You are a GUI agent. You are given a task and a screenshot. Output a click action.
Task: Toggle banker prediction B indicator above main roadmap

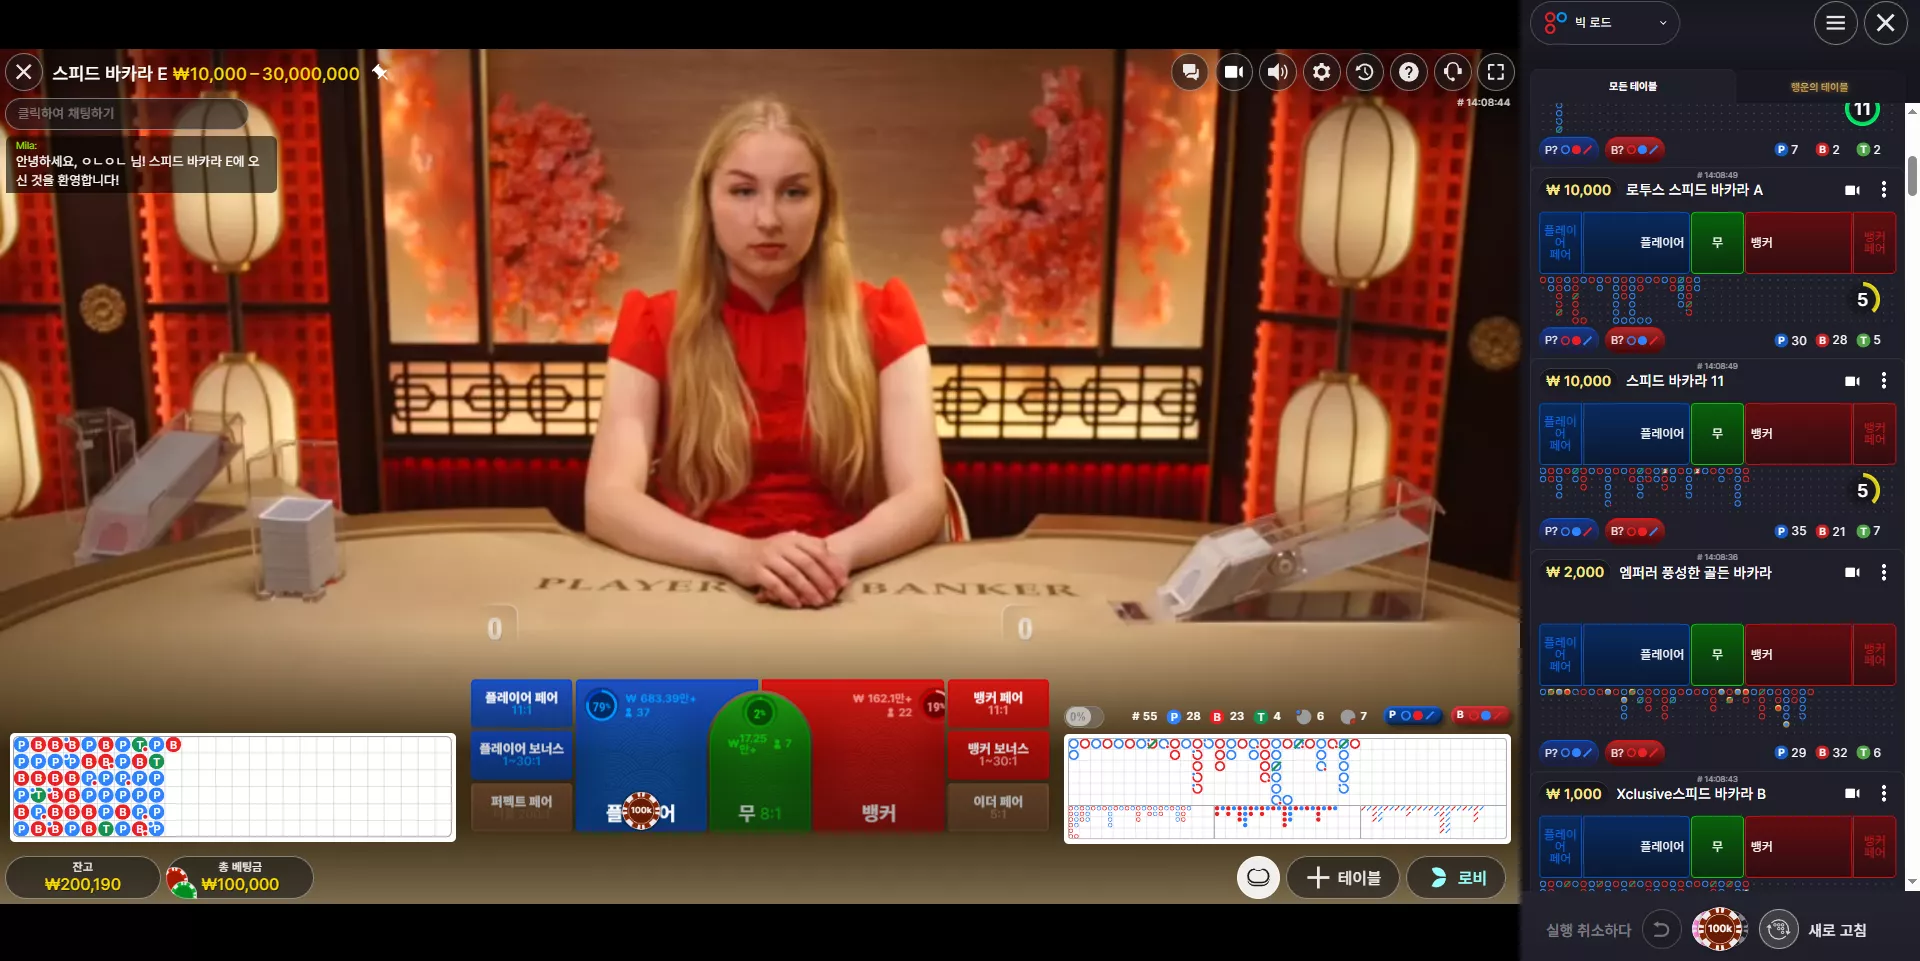[x=1480, y=715]
